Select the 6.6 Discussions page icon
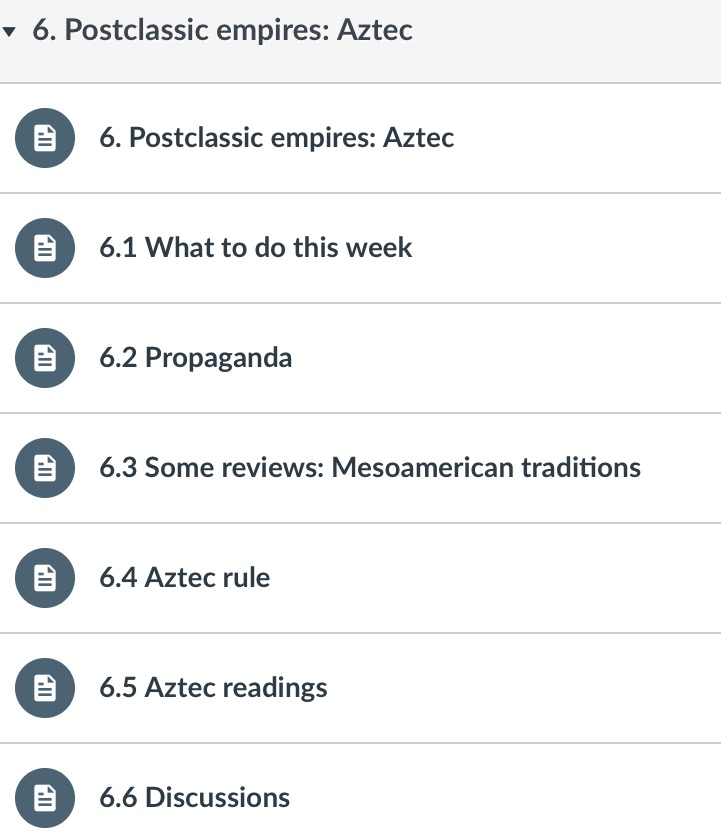 coord(44,797)
